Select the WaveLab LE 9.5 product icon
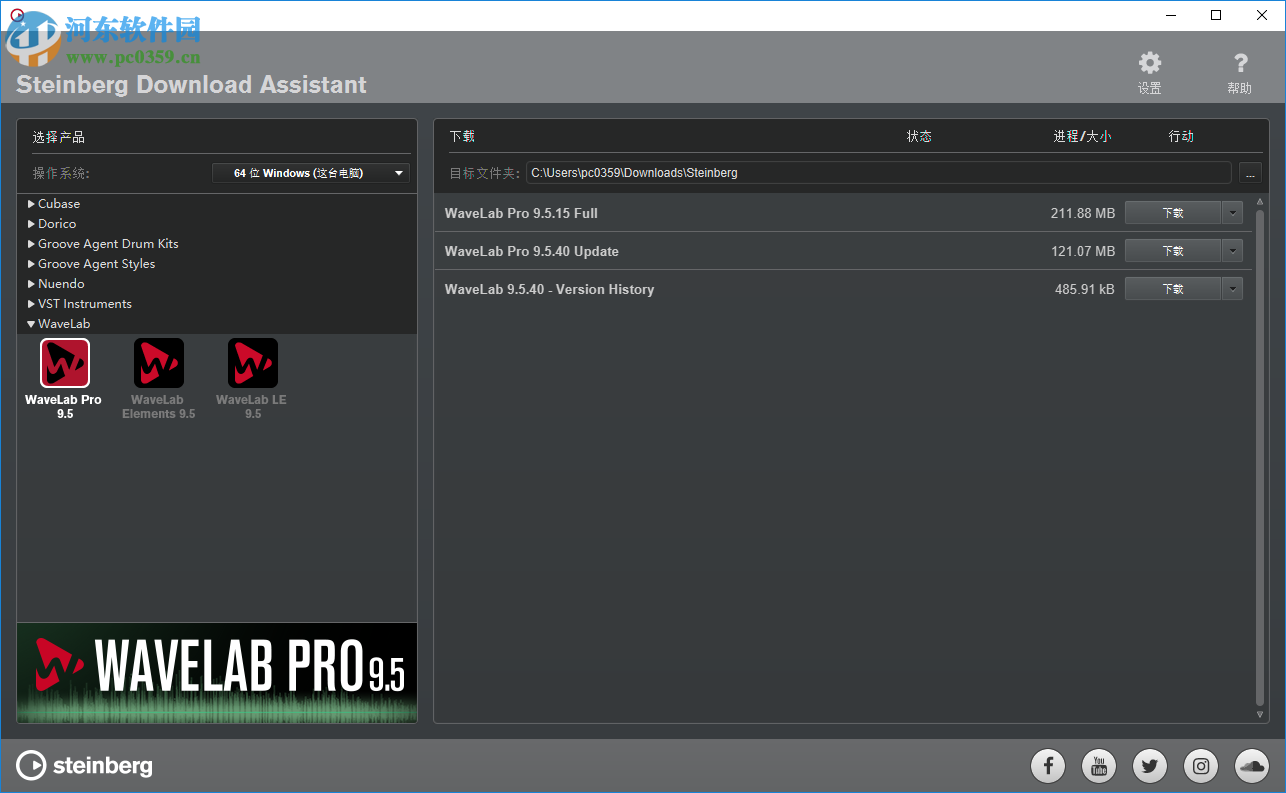Screen dimensions: 1286x793 (251, 362)
